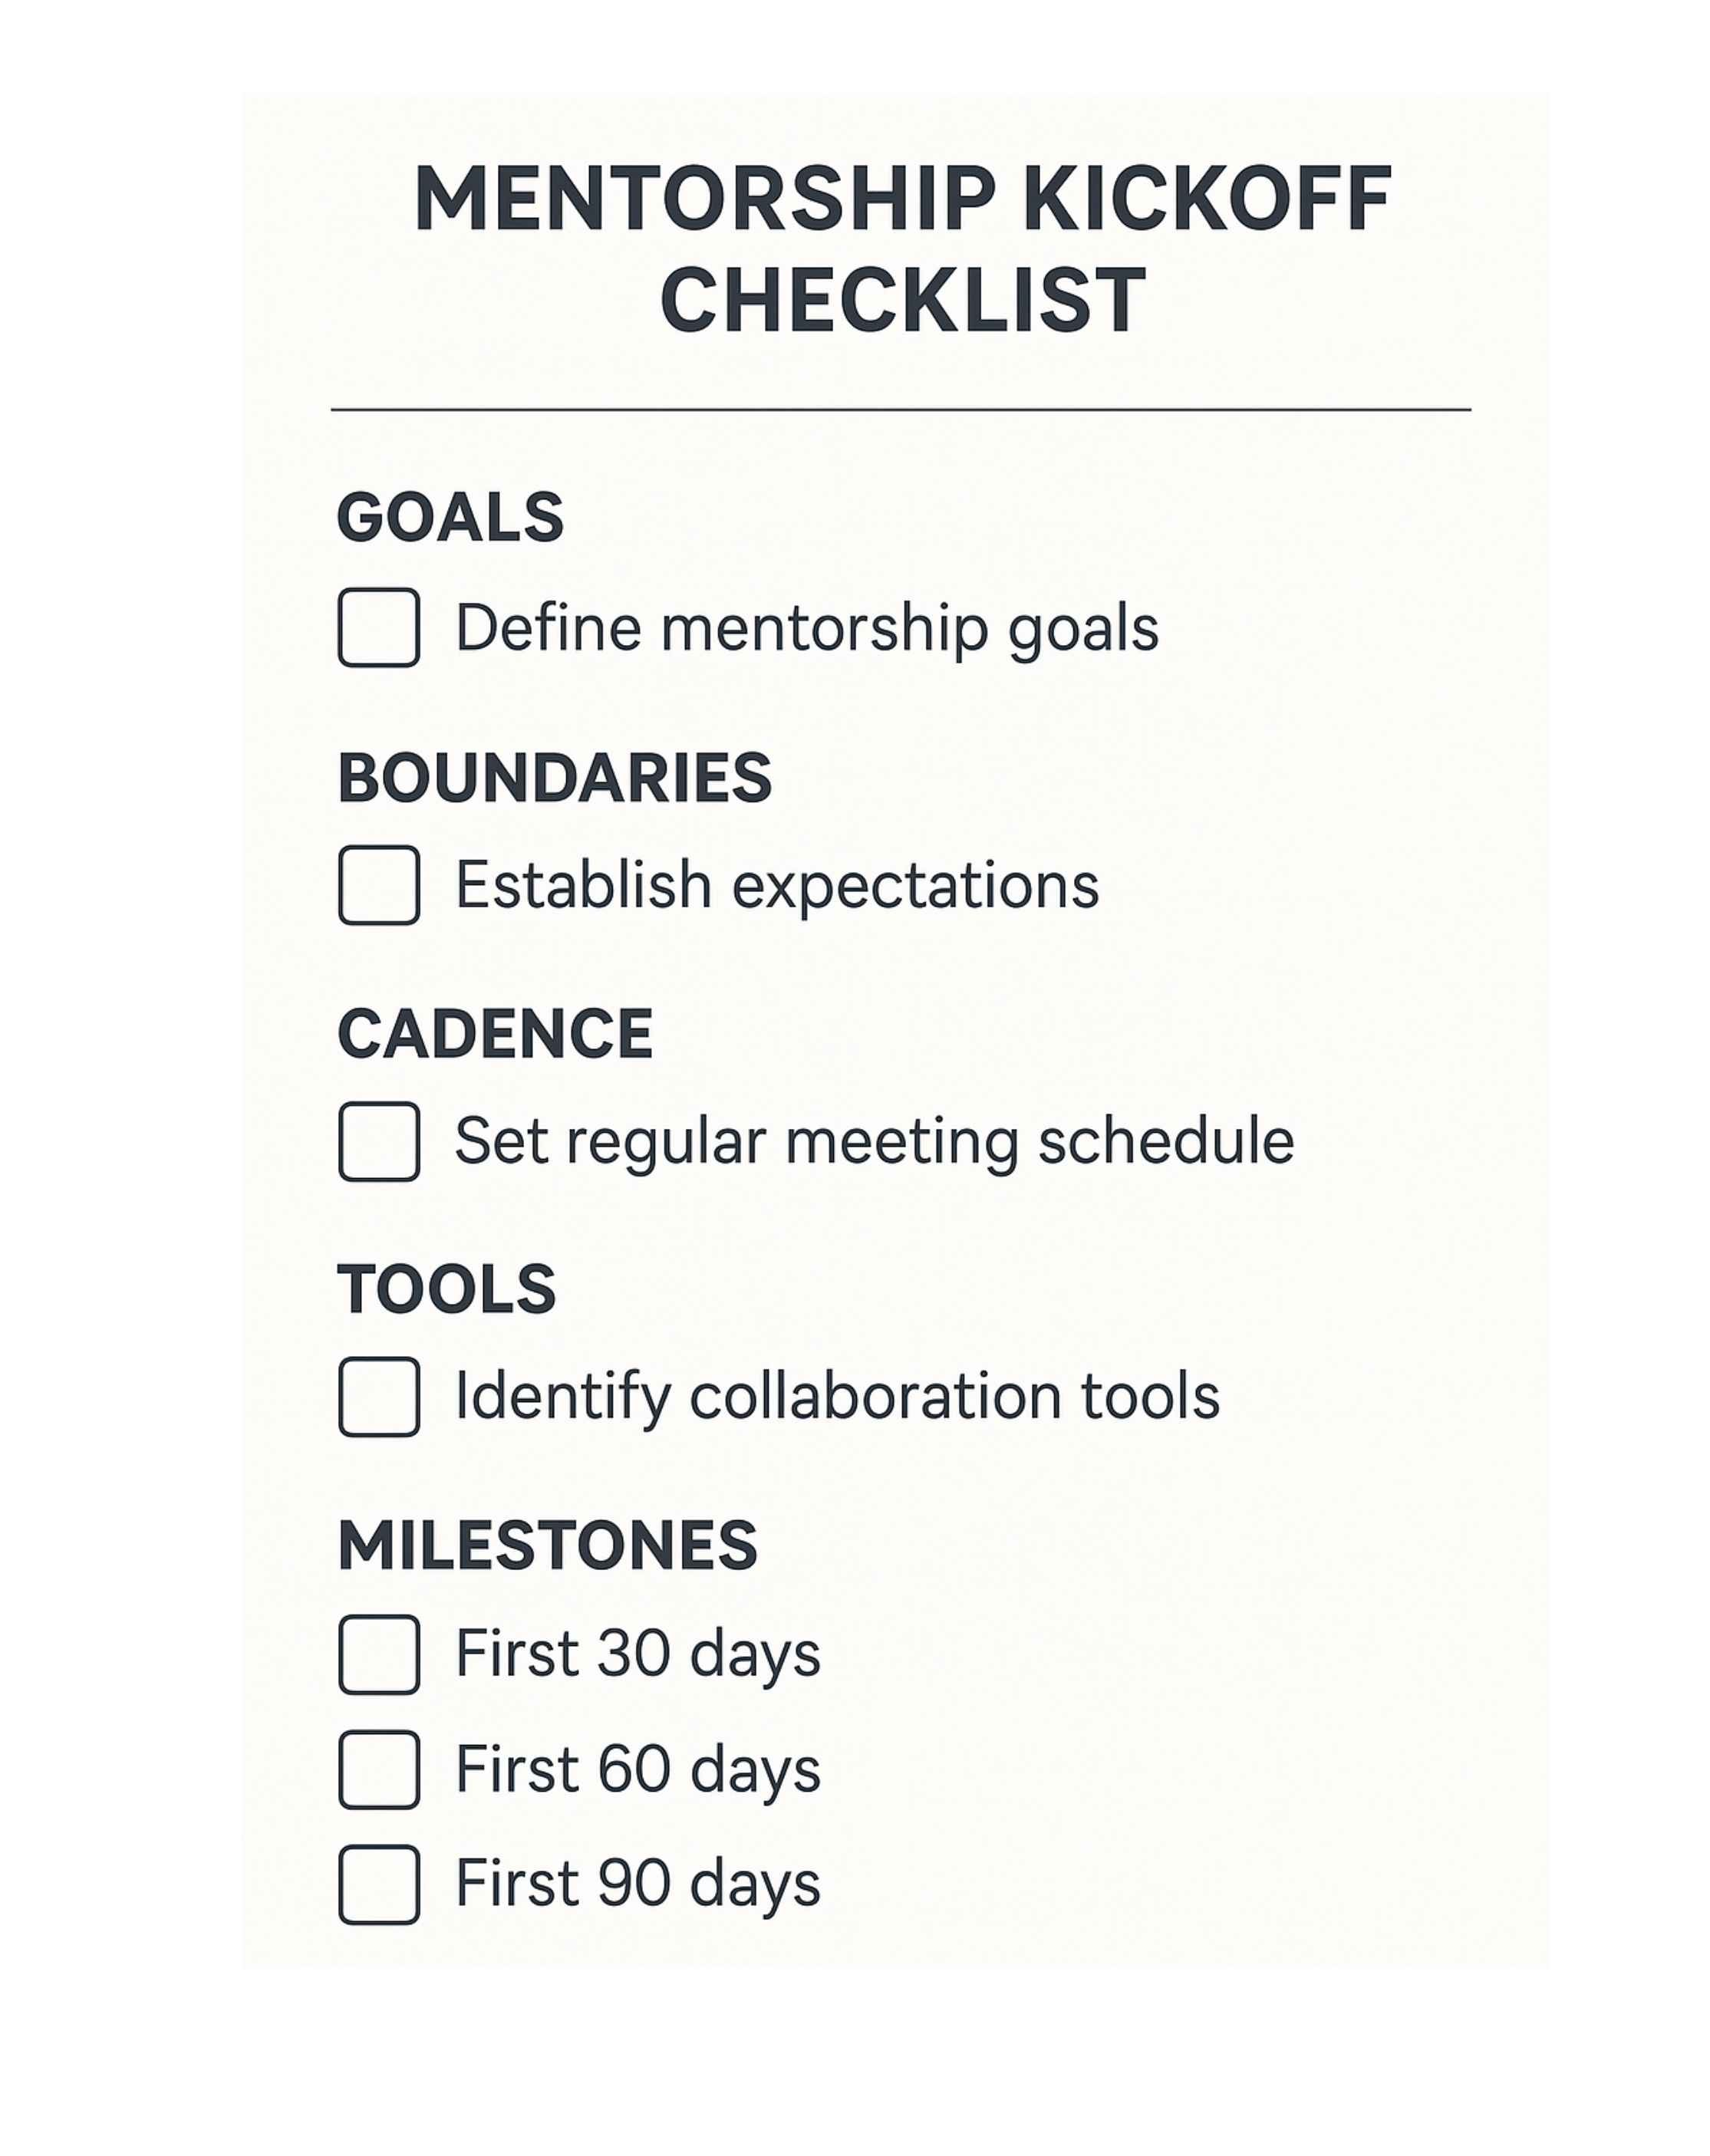Tick the Identify collaboration tools checkbox
The height and width of the screenshot is (2156, 1710).
point(378,1397)
